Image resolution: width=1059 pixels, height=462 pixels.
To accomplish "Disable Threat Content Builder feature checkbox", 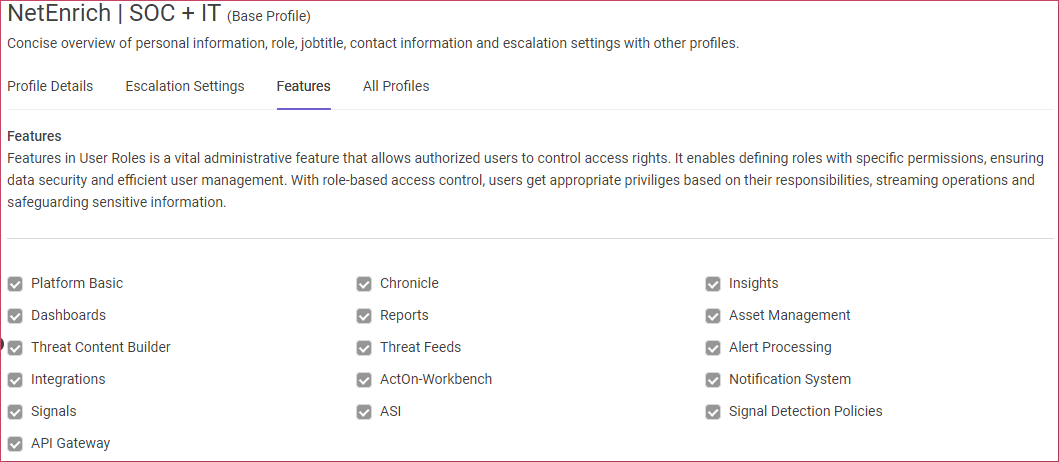I will tap(16, 347).
